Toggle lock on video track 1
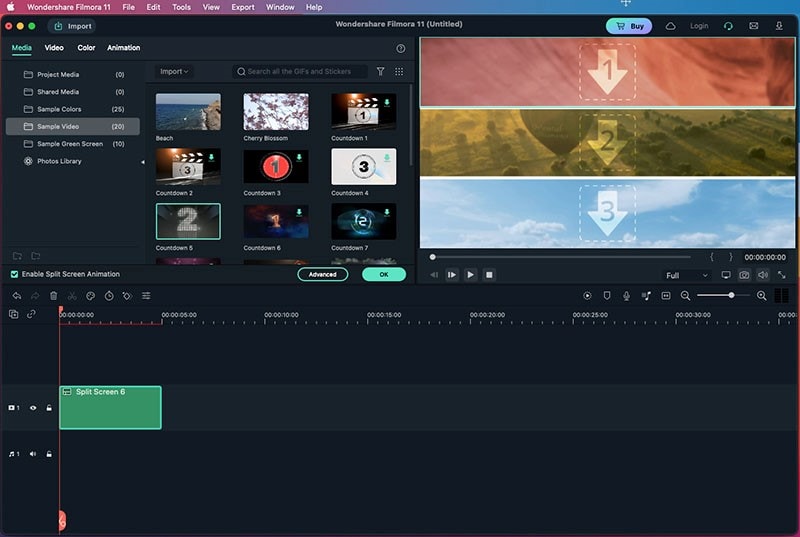 (49, 407)
